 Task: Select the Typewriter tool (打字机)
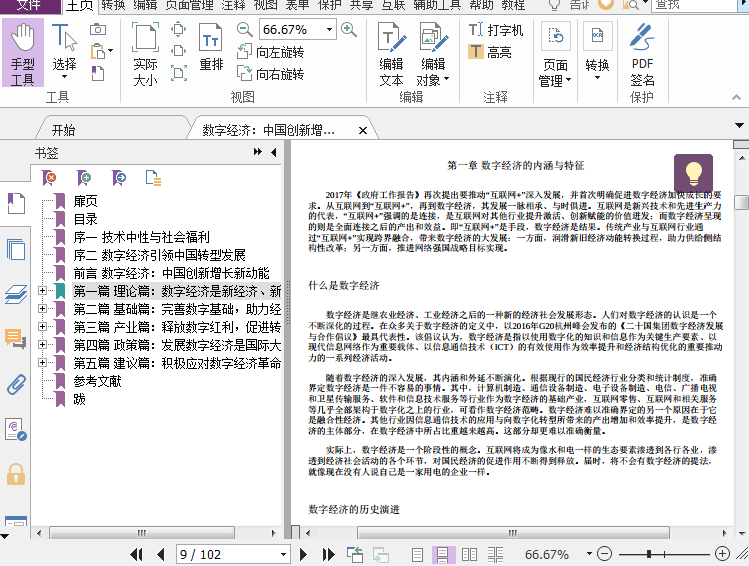click(496, 30)
